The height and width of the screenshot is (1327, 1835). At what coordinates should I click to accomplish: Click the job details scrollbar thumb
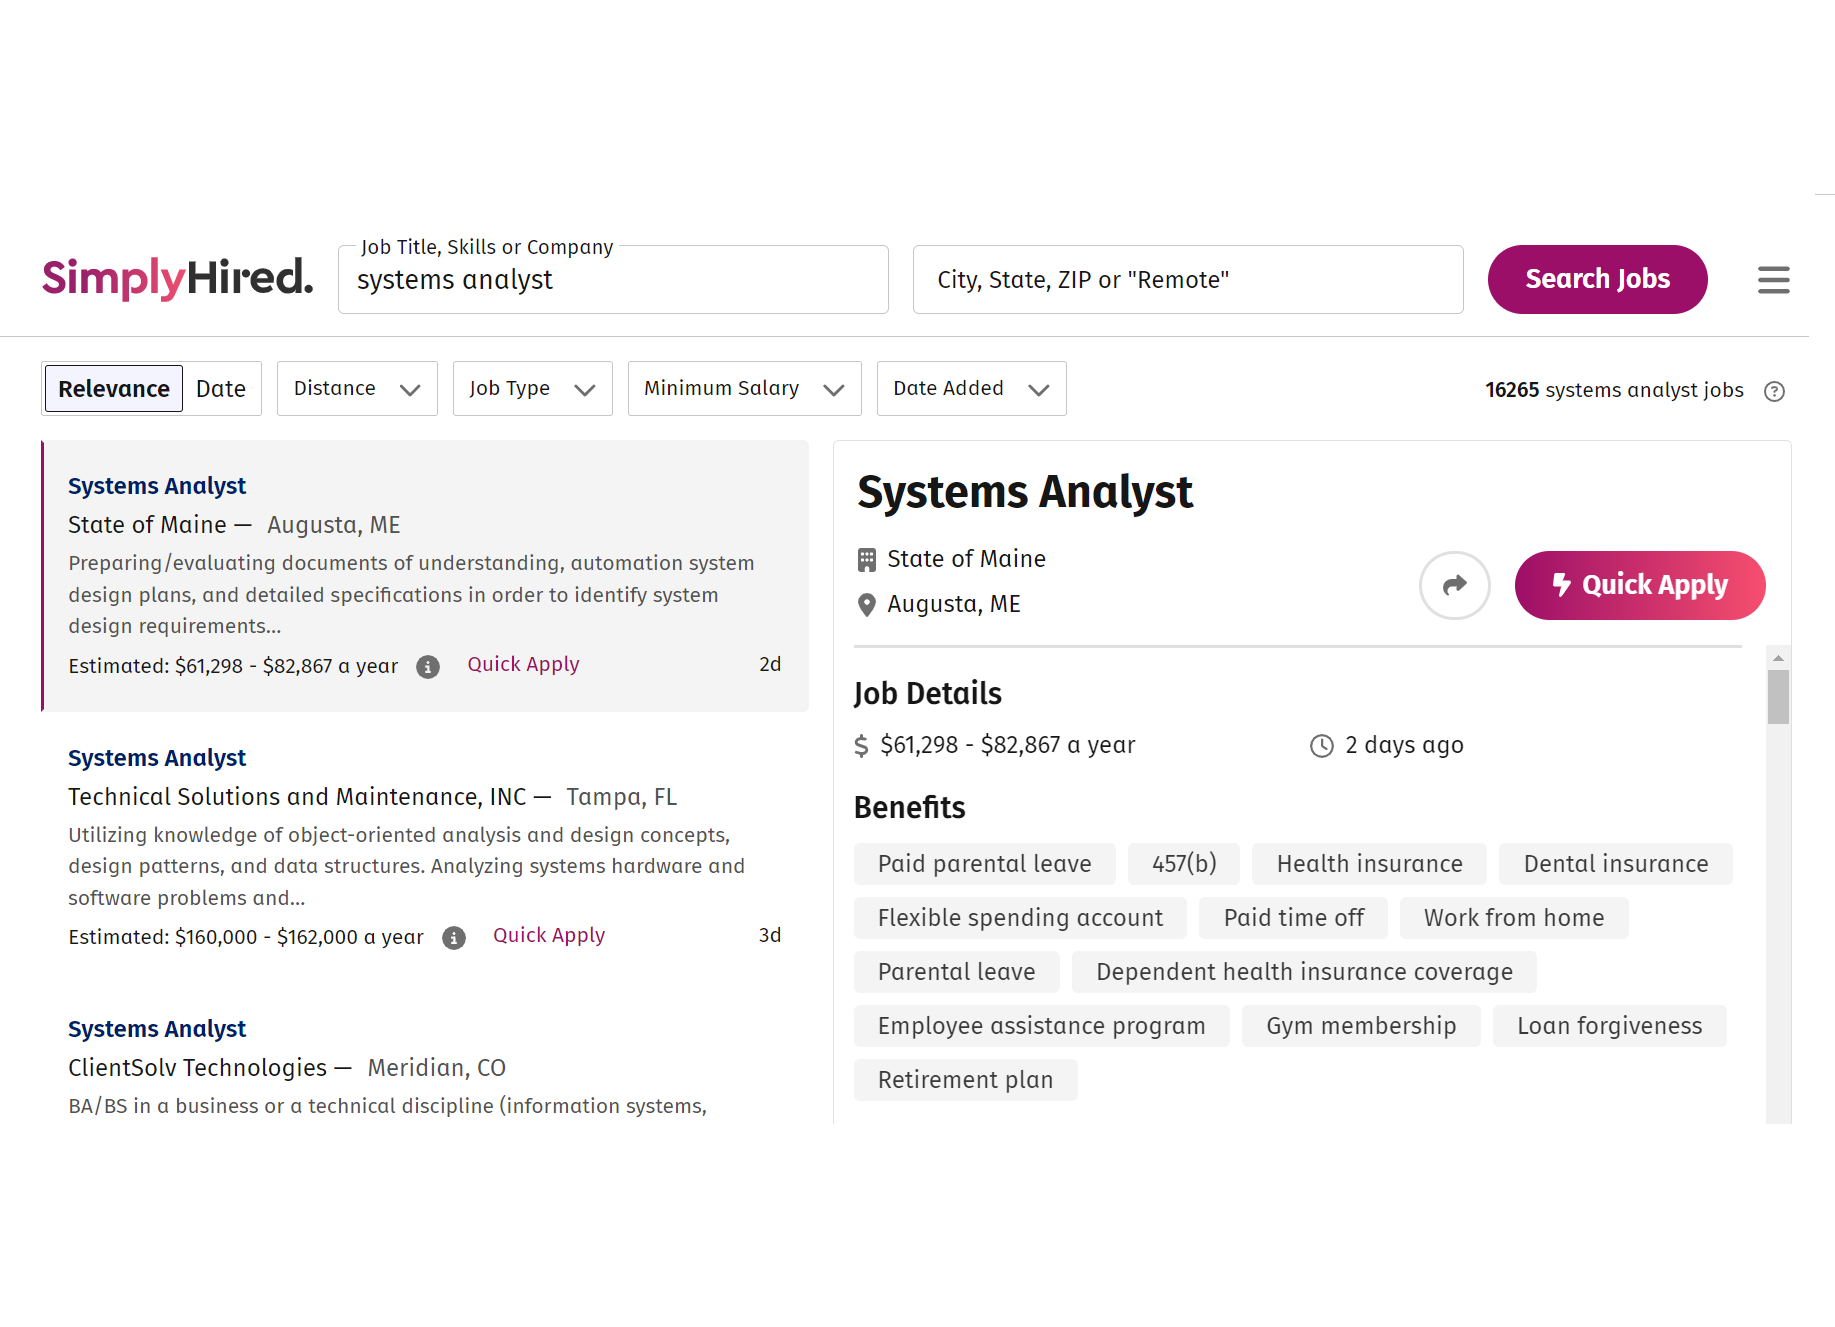[1778, 697]
